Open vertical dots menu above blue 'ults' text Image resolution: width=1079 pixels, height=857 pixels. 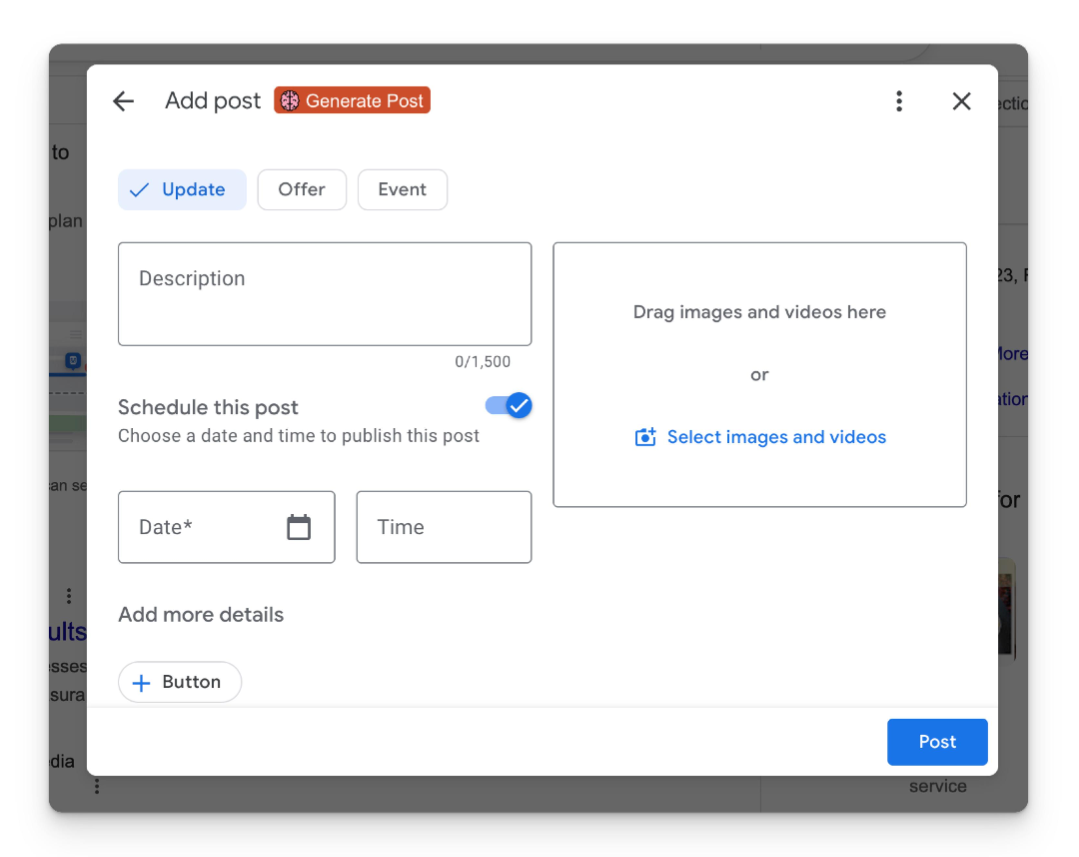click(68, 596)
